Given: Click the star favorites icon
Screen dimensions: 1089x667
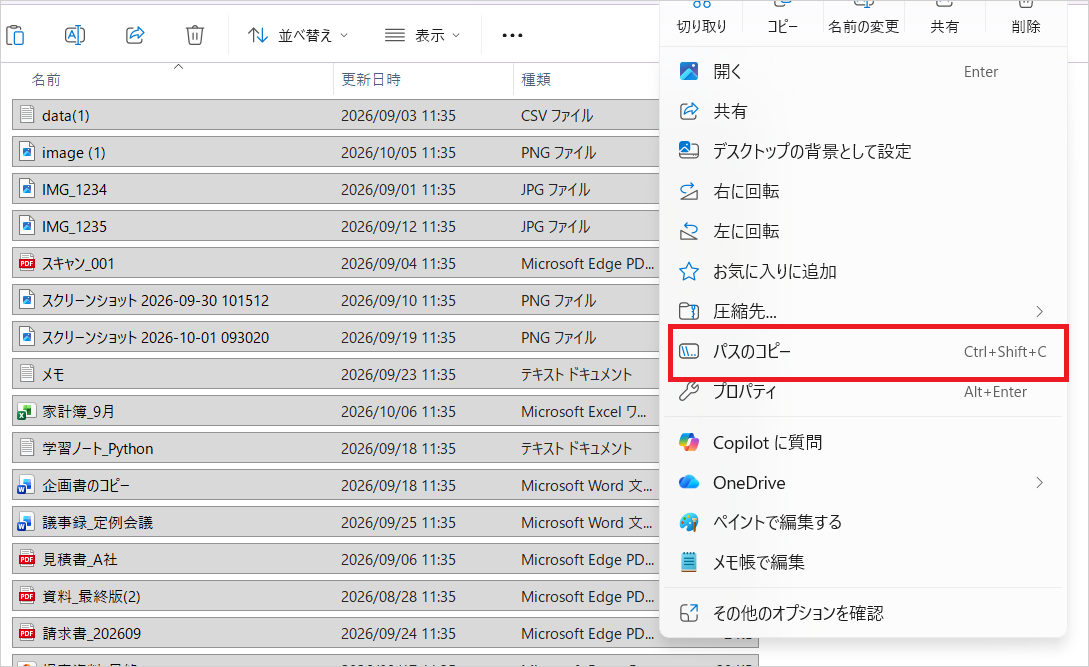Looking at the screenshot, I should coord(689,271).
